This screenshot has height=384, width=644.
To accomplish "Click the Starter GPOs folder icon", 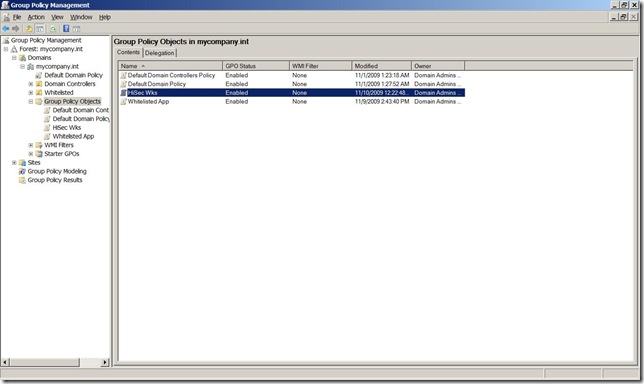I will (x=39, y=154).
